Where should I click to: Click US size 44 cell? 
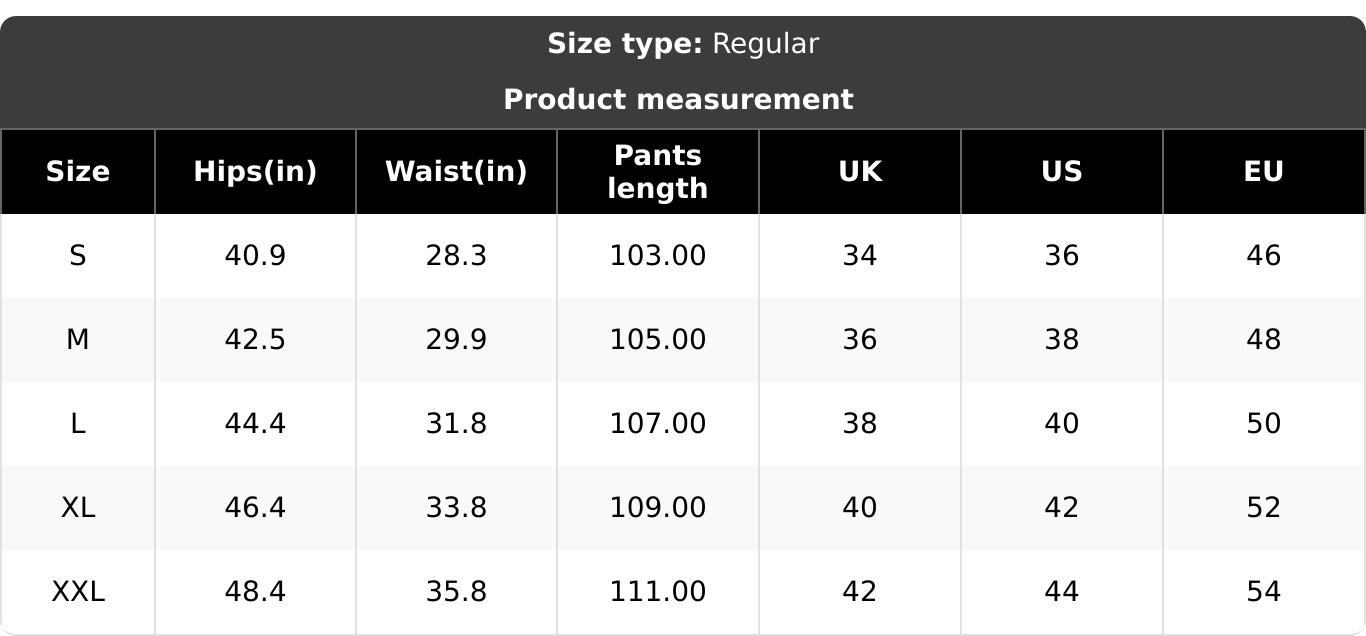click(1062, 592)
